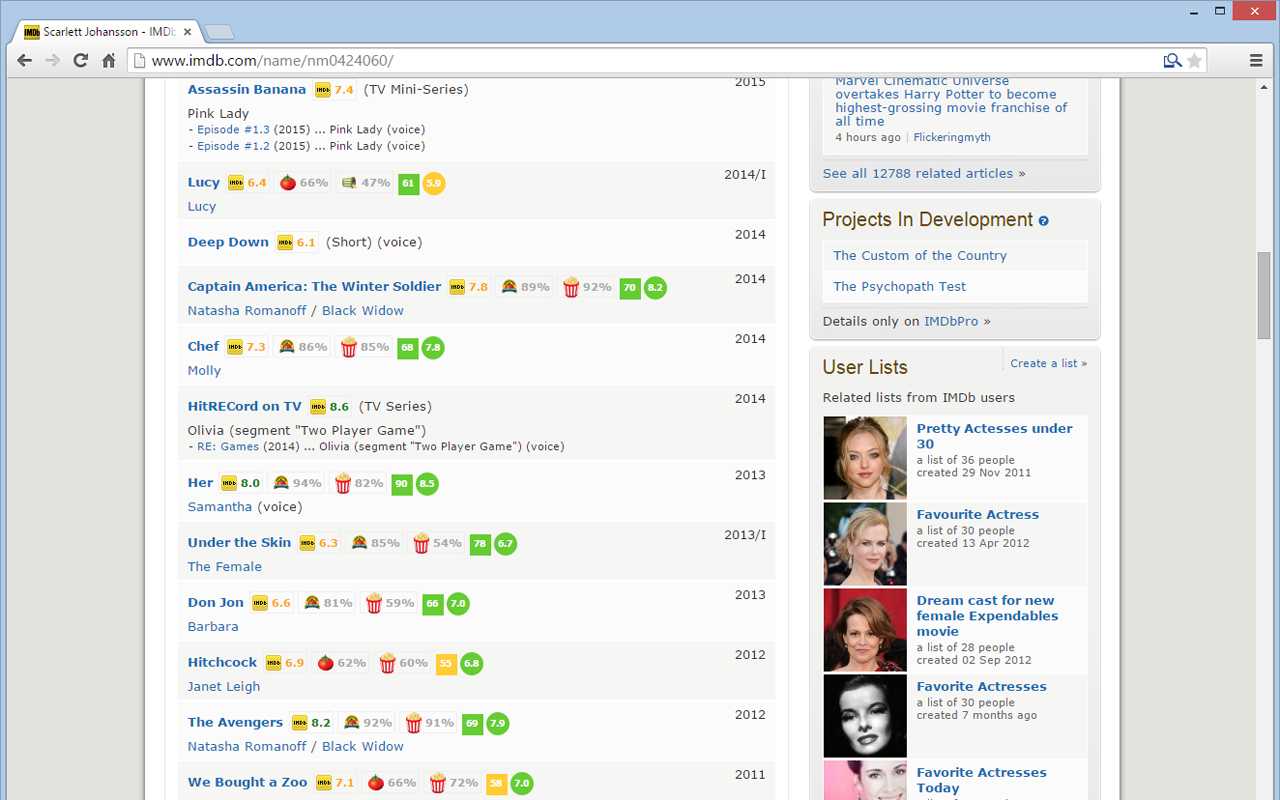This screenshot has width=1280, height=800.
Task: Click the zoom magnifier icon in address bar
Action: pyautogui.click(x=1172, y=61)
